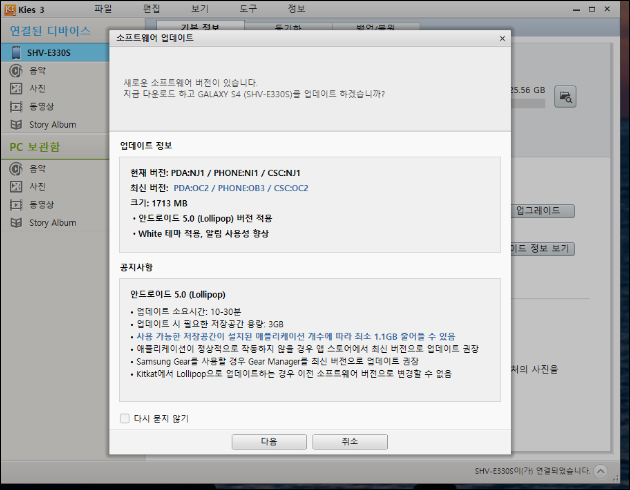This screenshot has height=490, width=630.
Task: Click the storage usage bar under 25.56 GB
Action: pyautogui.click(x=528, y=103)
